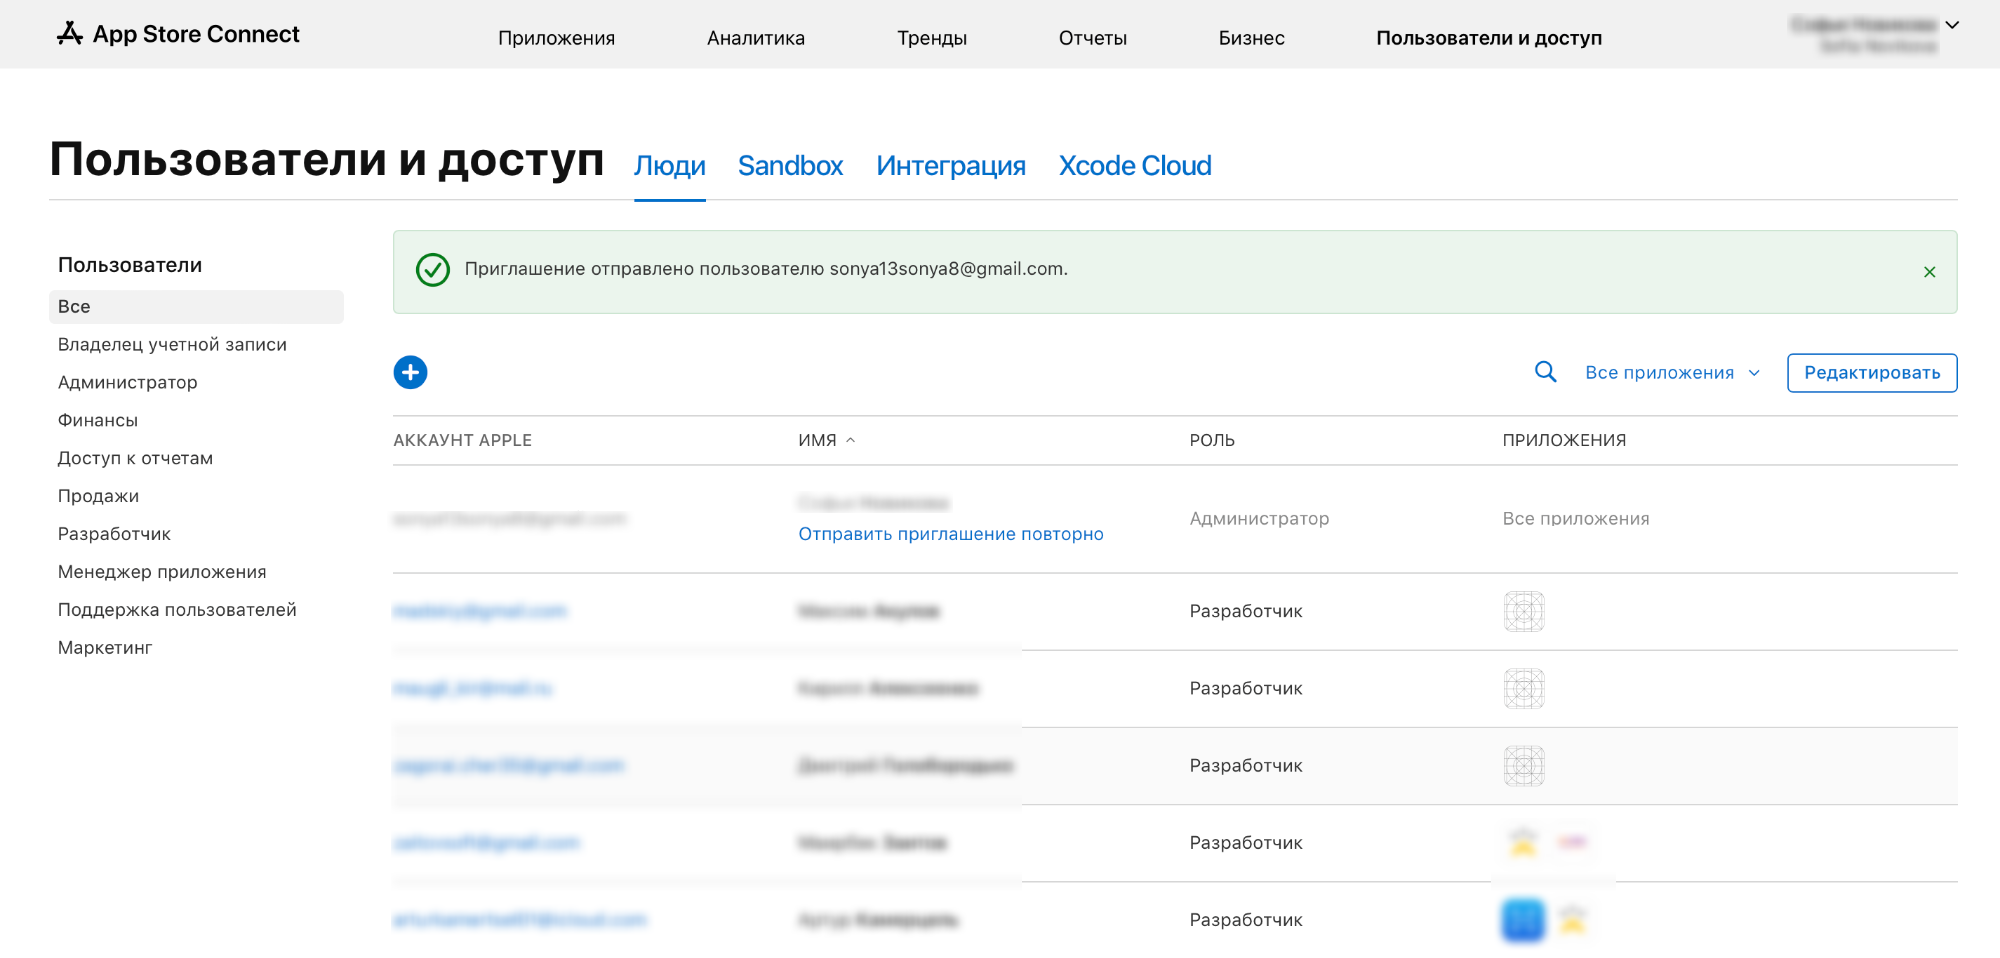Filter users by Разработчик in sidebar

coord(114,535)
